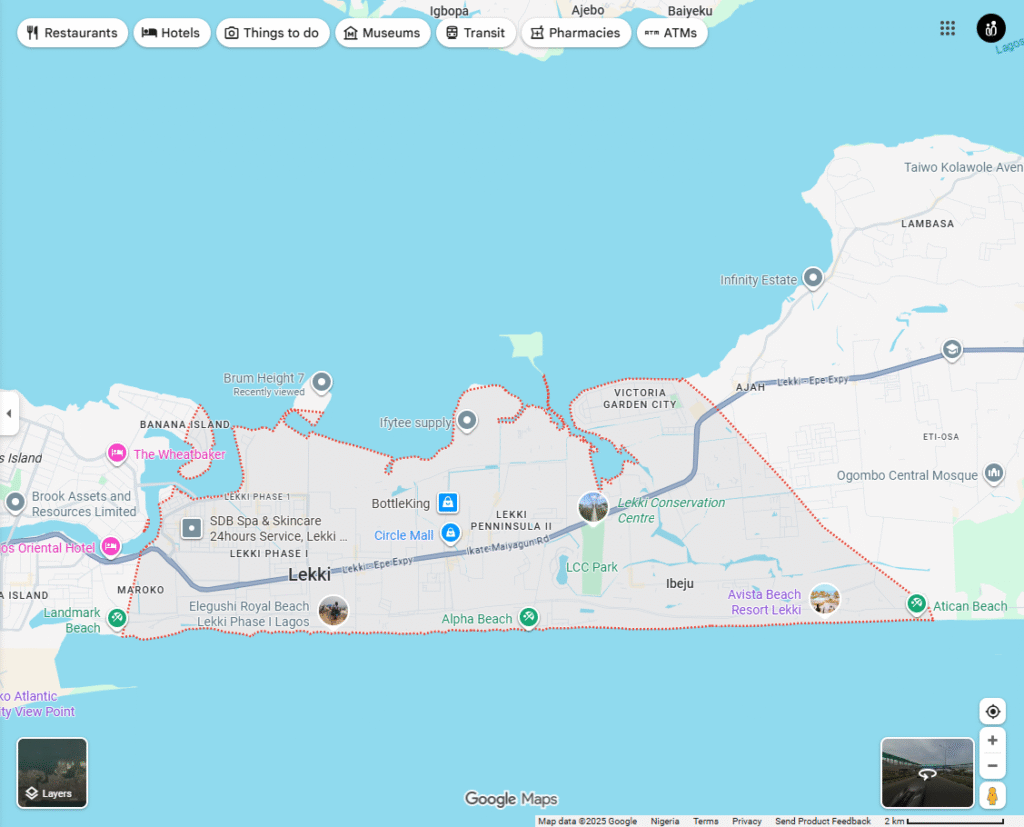Viewport: 1024px width, 827px height.
Task: Click the Infinity Estate pin
Action: 813,278
